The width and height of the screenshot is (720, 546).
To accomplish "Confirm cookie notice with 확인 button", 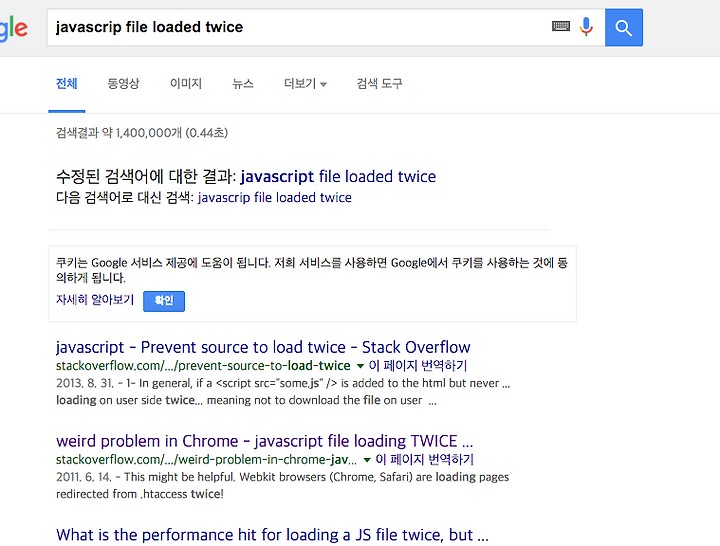I will [x=164, y=301].
